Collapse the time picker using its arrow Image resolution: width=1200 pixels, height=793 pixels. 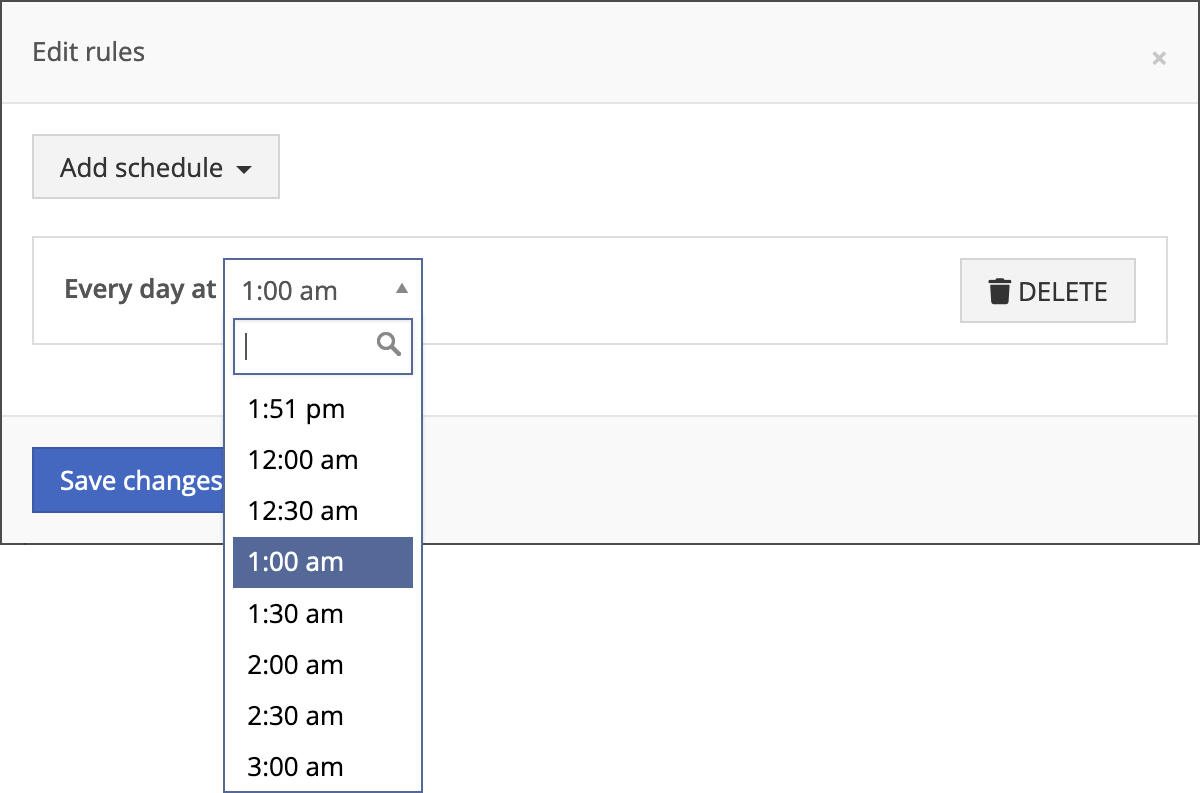click(x=401, y=289)
